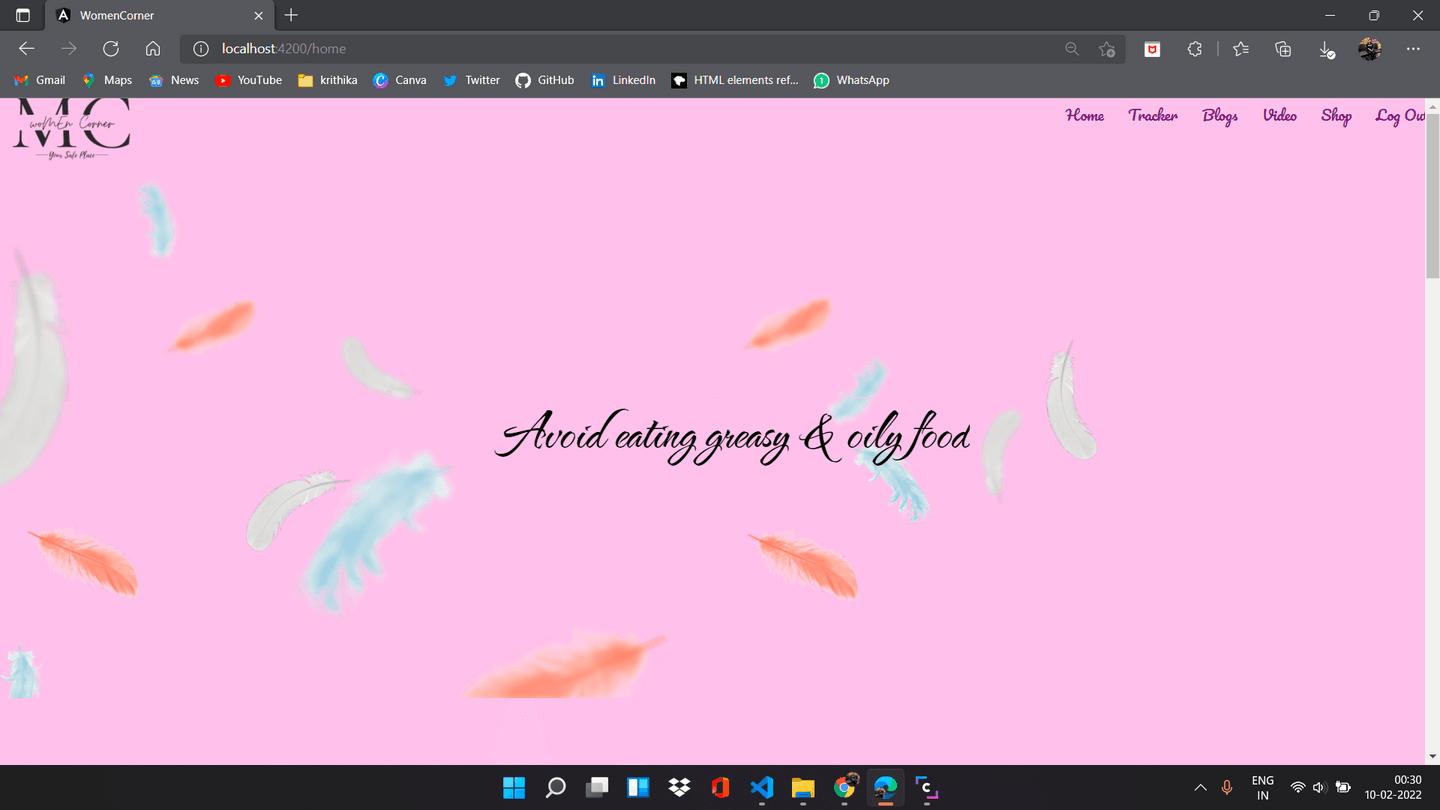Screen dimensions: 1440x810
Task: Open the LinkedIn bookmark
Action: coord(623,80)
